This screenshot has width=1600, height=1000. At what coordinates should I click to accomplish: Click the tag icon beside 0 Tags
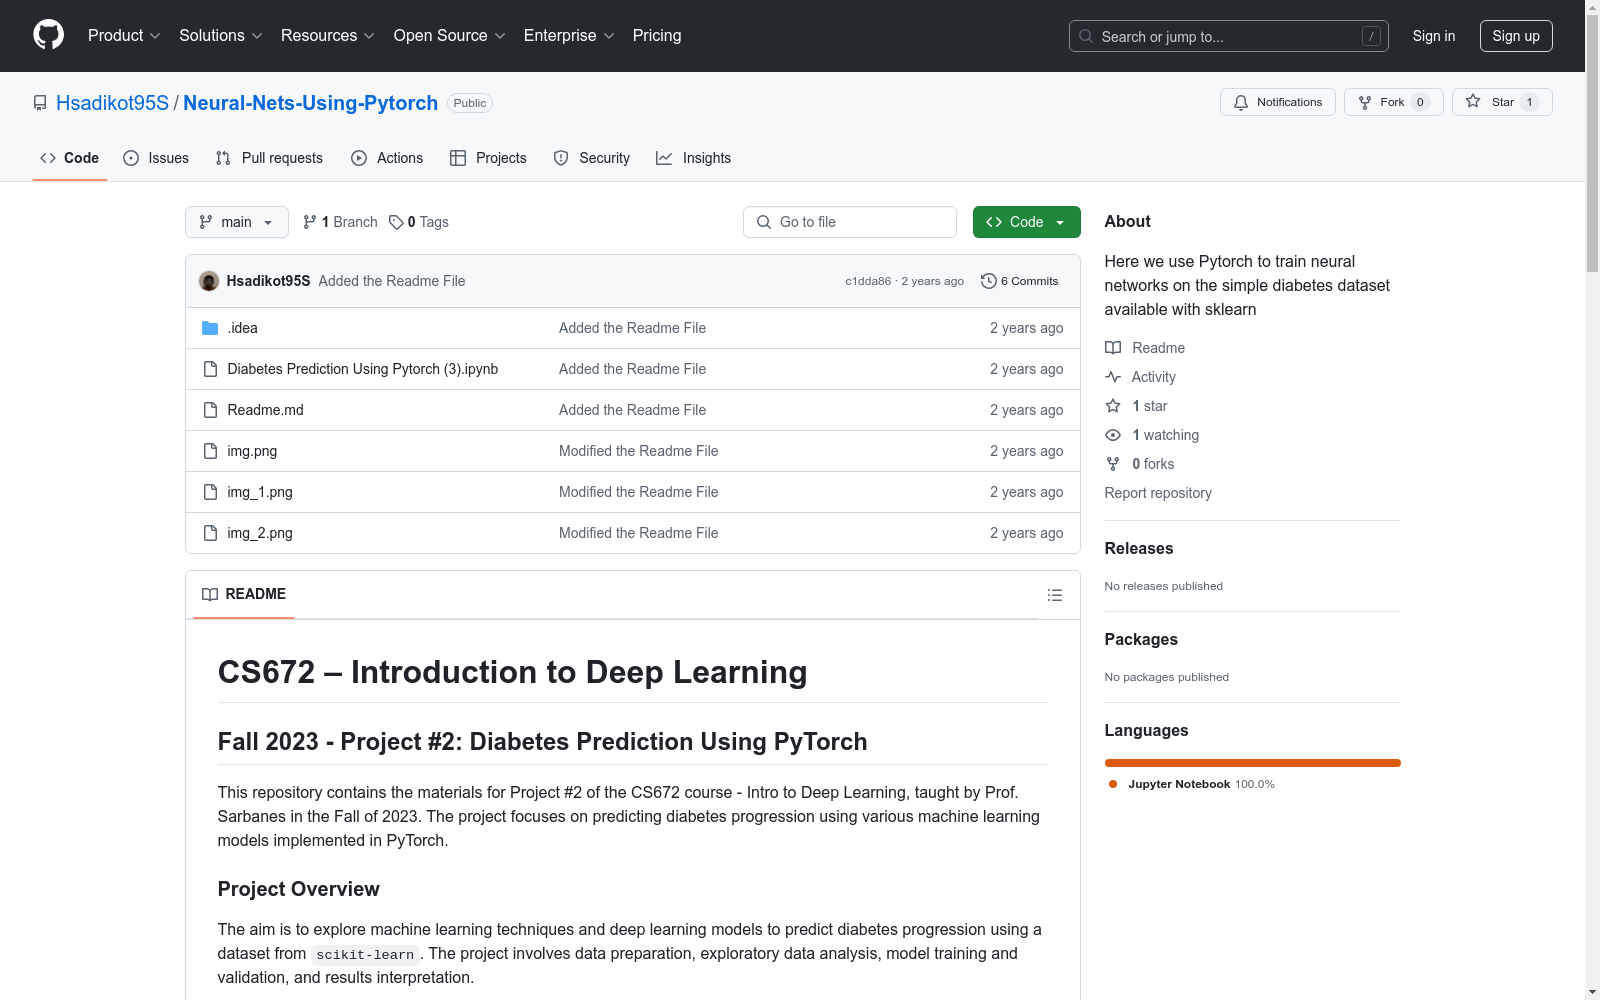[396, 222]
